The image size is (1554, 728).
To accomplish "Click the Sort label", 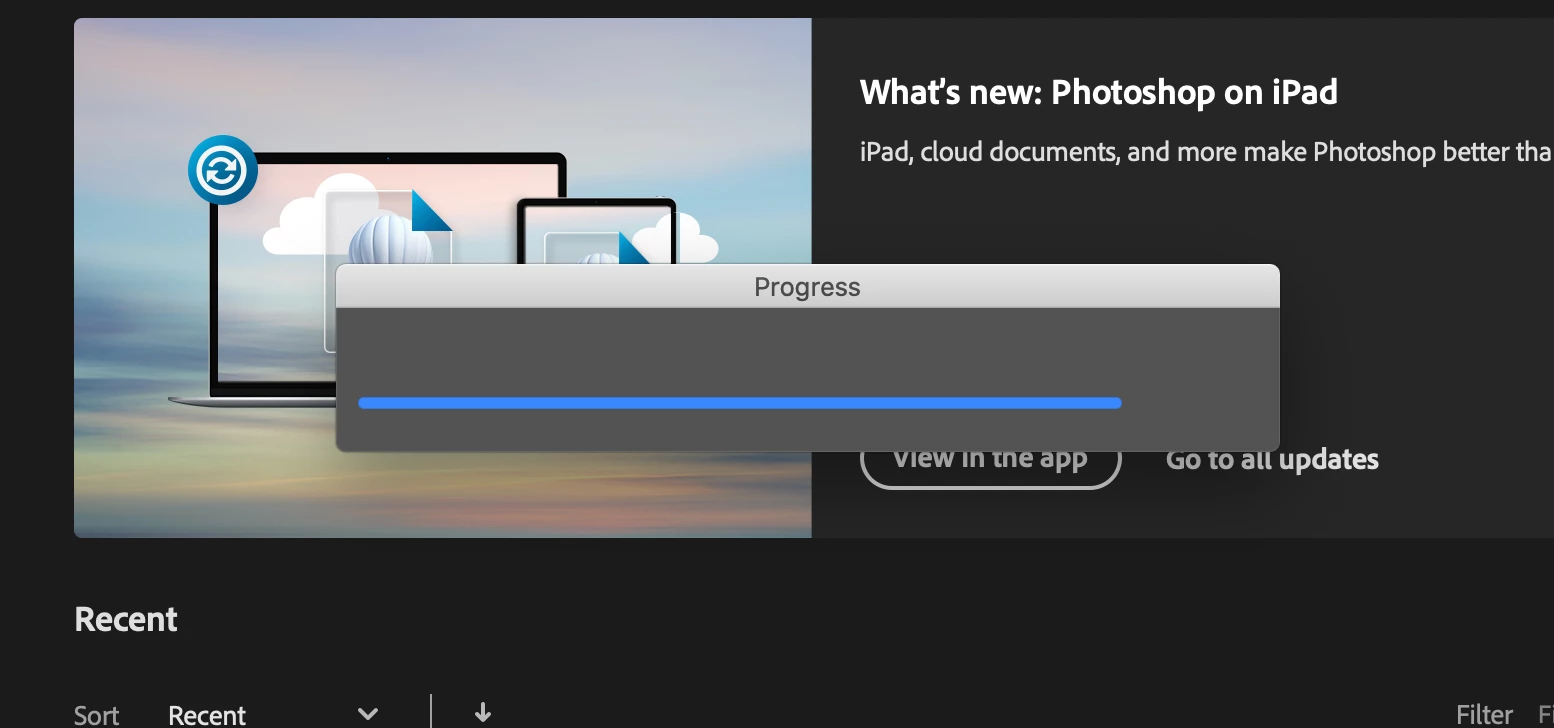I will 97,715.
